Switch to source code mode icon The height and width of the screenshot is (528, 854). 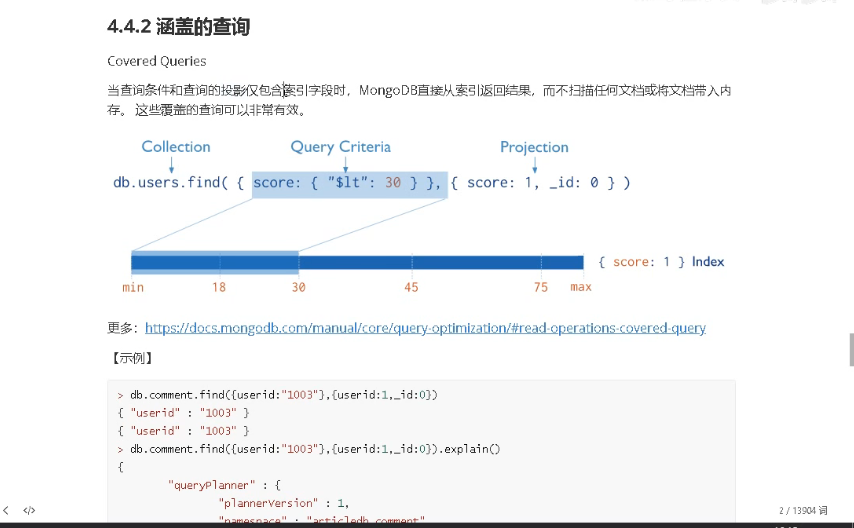coord(29,511)
